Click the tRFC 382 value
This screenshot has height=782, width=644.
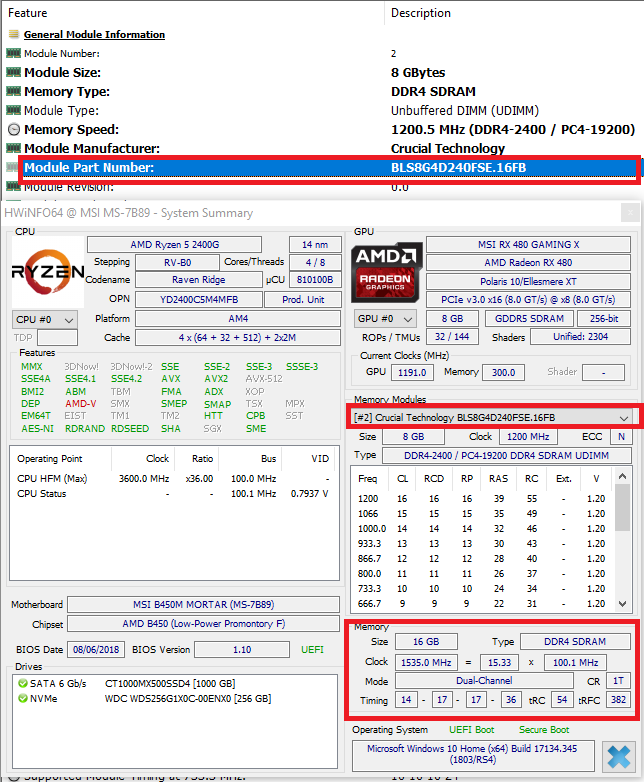pos(619,699)
